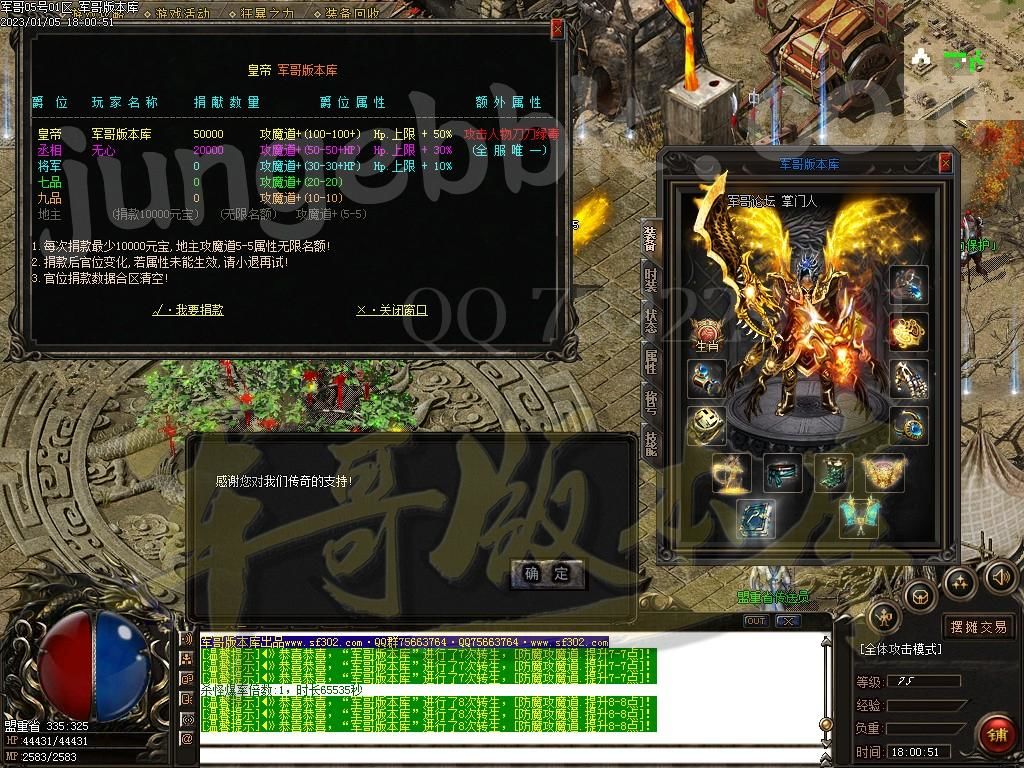Select the green boots equipment slot
Viewport: 1024px width, 768px height.
click(833, 472)
